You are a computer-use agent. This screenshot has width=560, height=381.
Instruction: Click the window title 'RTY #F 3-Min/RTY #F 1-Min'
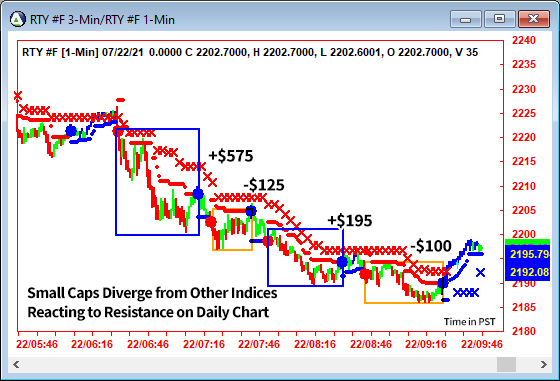102,20
